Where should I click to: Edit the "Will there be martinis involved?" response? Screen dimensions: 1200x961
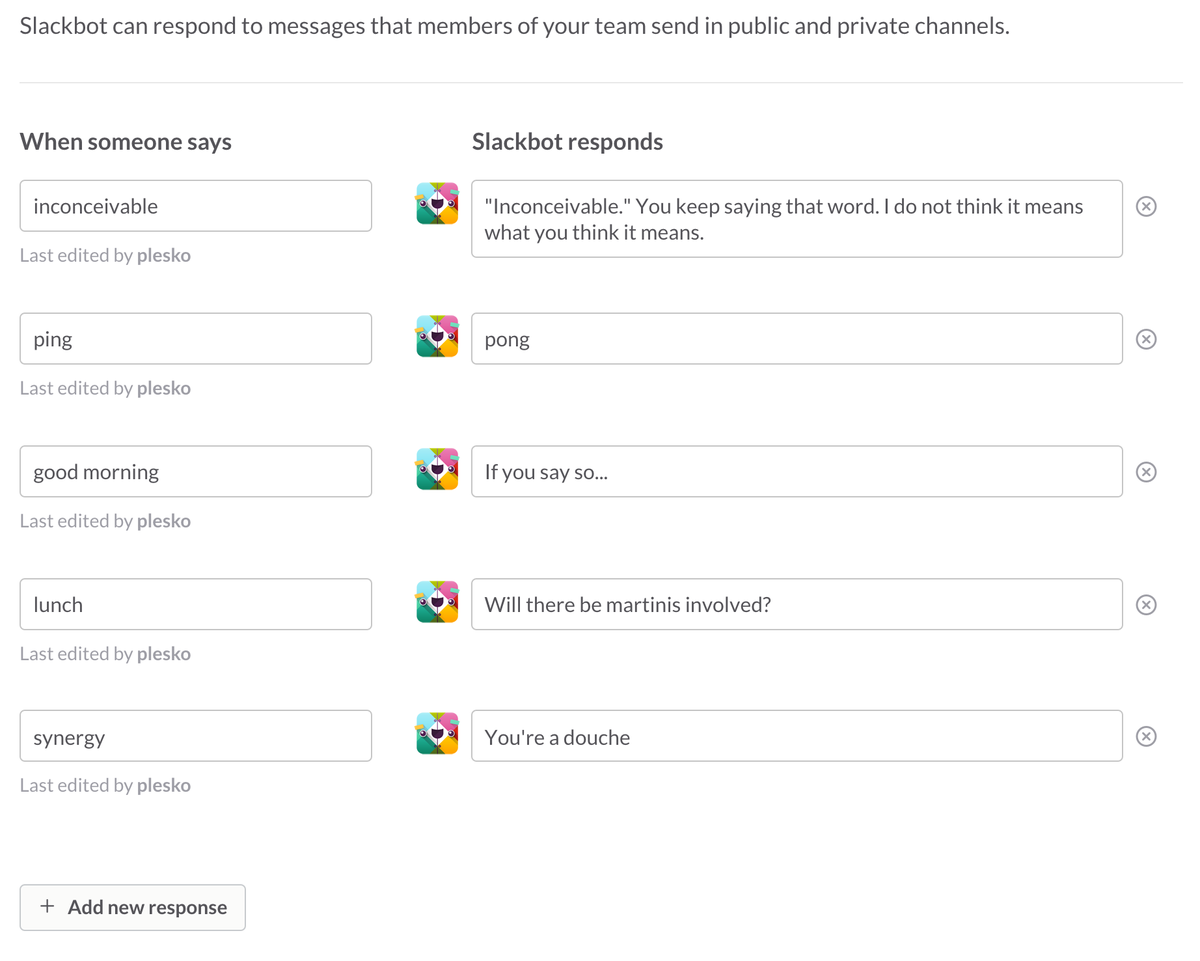coord(797,603)
